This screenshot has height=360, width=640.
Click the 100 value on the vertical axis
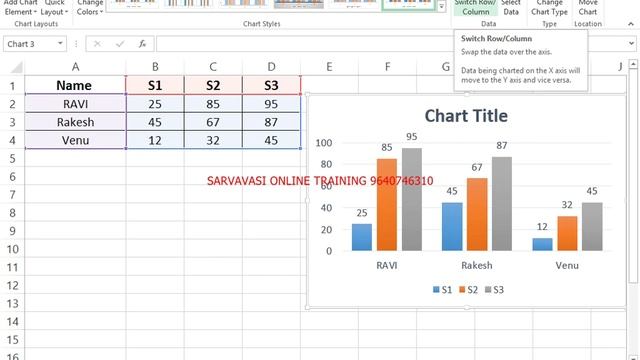pyautogui.click(x=324, y=143)
